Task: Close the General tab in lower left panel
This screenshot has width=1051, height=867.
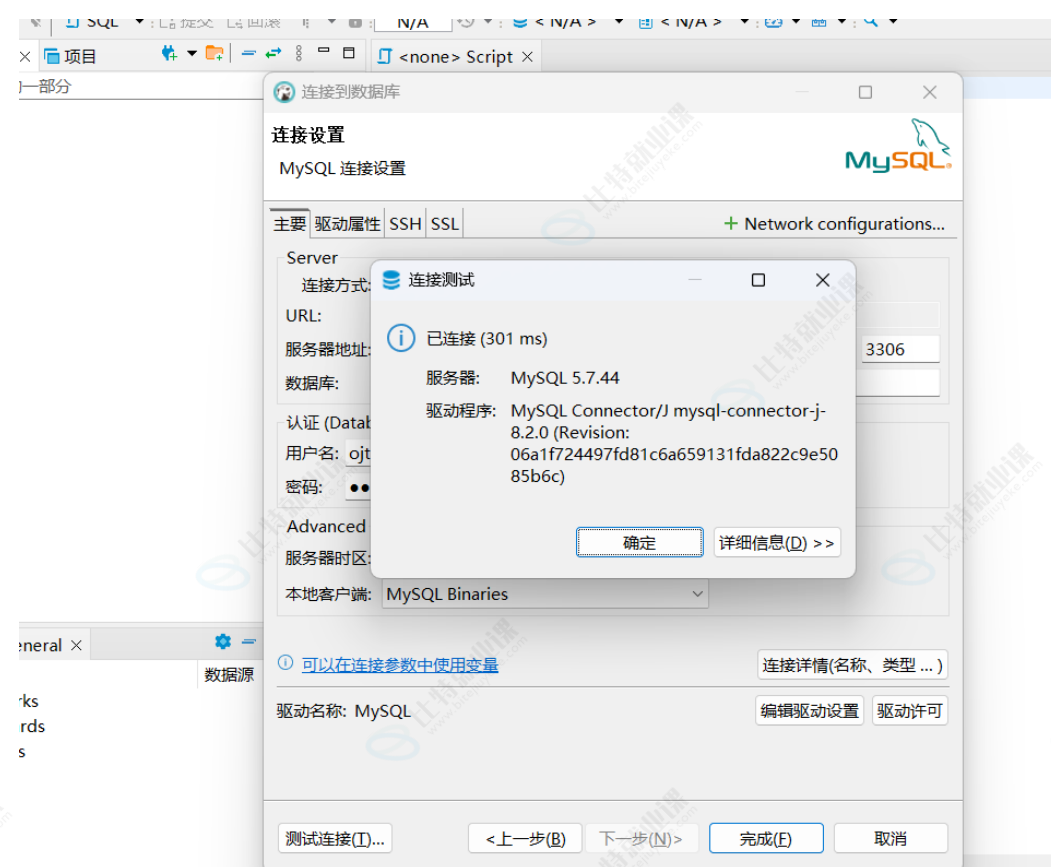Action: pos(76,645)
